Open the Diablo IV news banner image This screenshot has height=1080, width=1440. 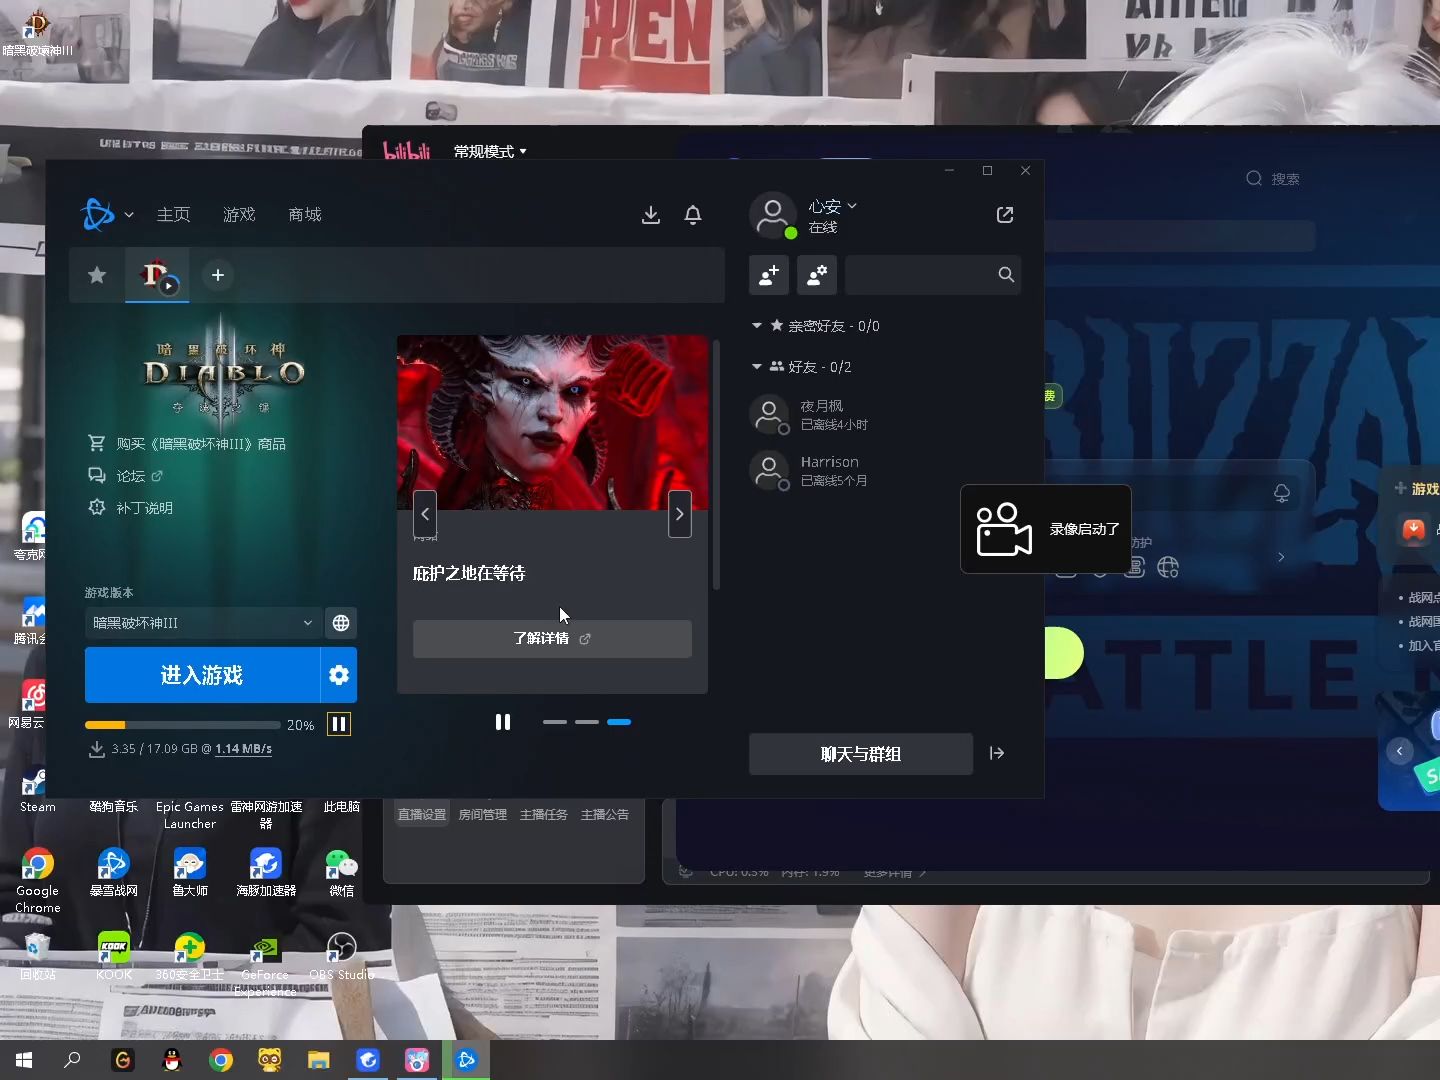(x=552, y=422)
